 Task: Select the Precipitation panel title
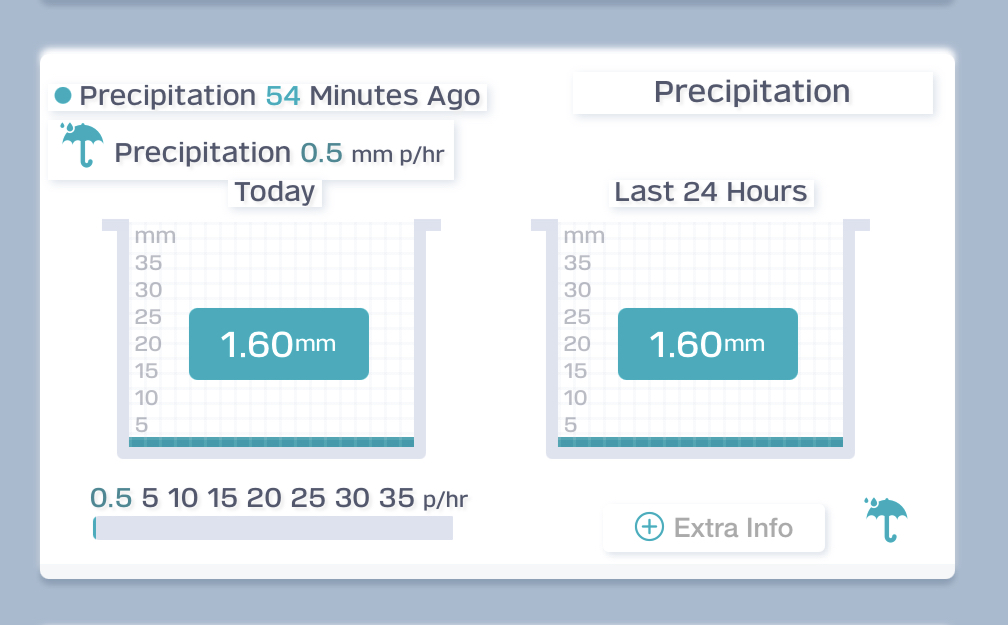tap(752, 92)
